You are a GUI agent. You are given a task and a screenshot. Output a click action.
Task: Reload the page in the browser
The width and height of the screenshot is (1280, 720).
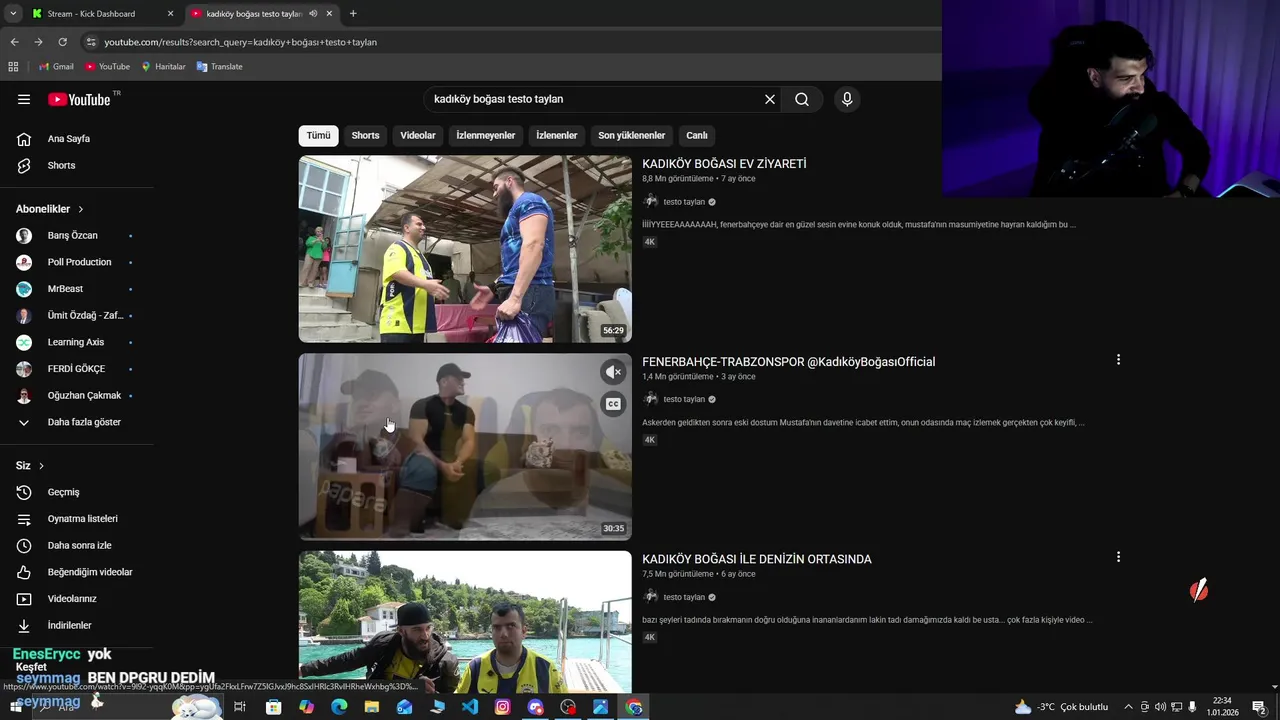pyautogui.click(x=62, y=42)
